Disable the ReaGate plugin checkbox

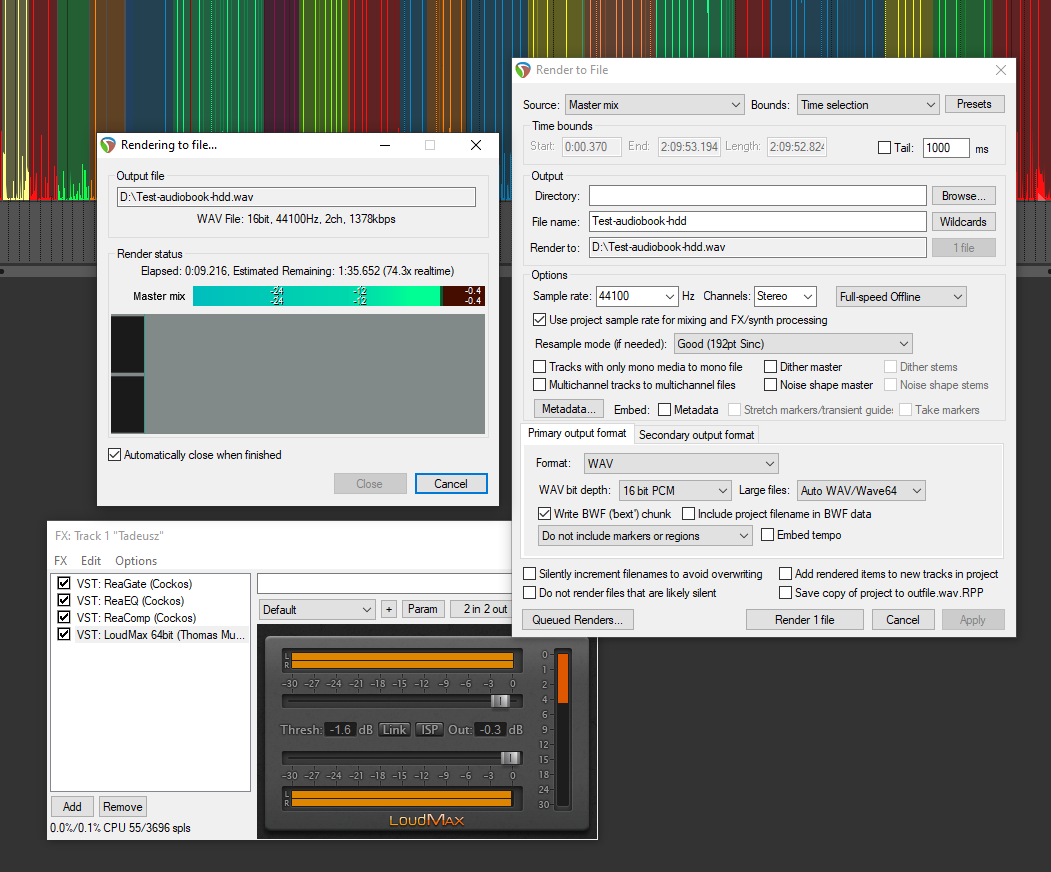click(x=64, y=584)
